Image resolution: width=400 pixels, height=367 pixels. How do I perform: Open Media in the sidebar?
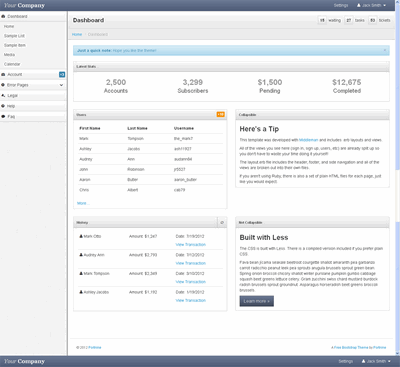(x=9, y=54)
